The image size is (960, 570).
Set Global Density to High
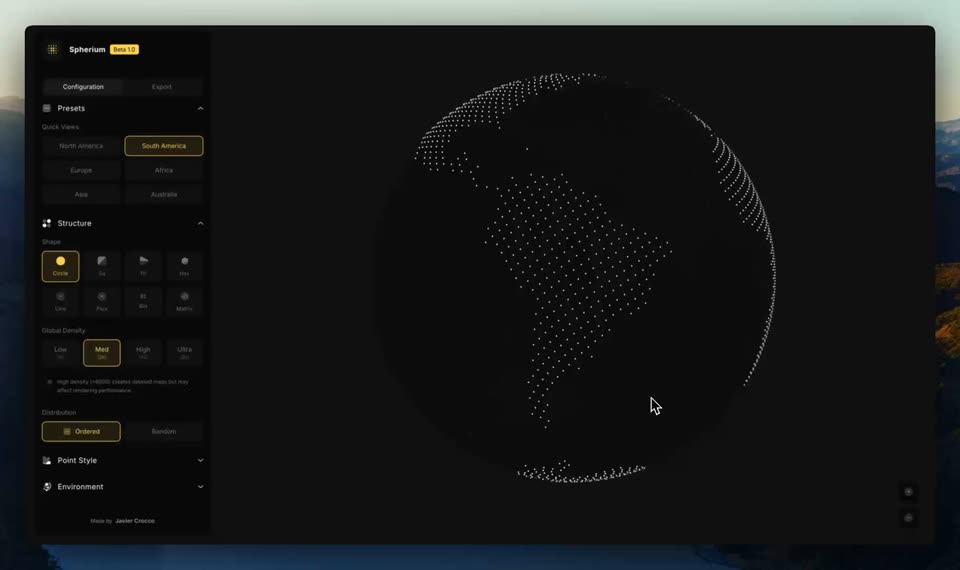click(143, 353)
